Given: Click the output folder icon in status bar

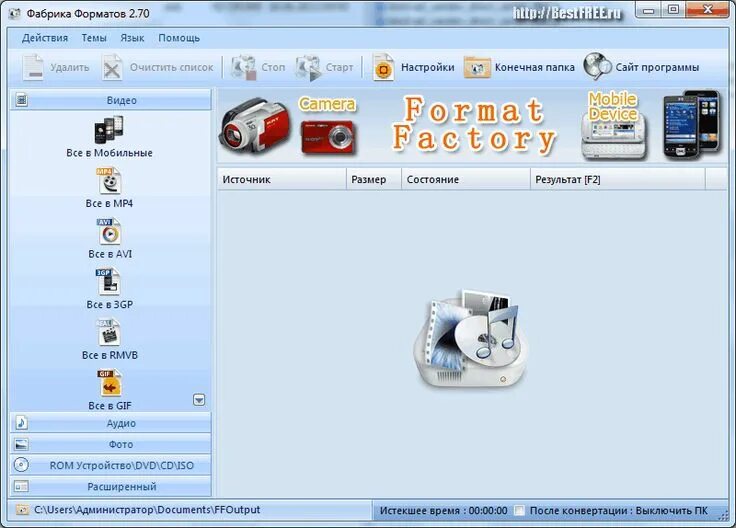Looking at the screenshot, I should [22, 510].
